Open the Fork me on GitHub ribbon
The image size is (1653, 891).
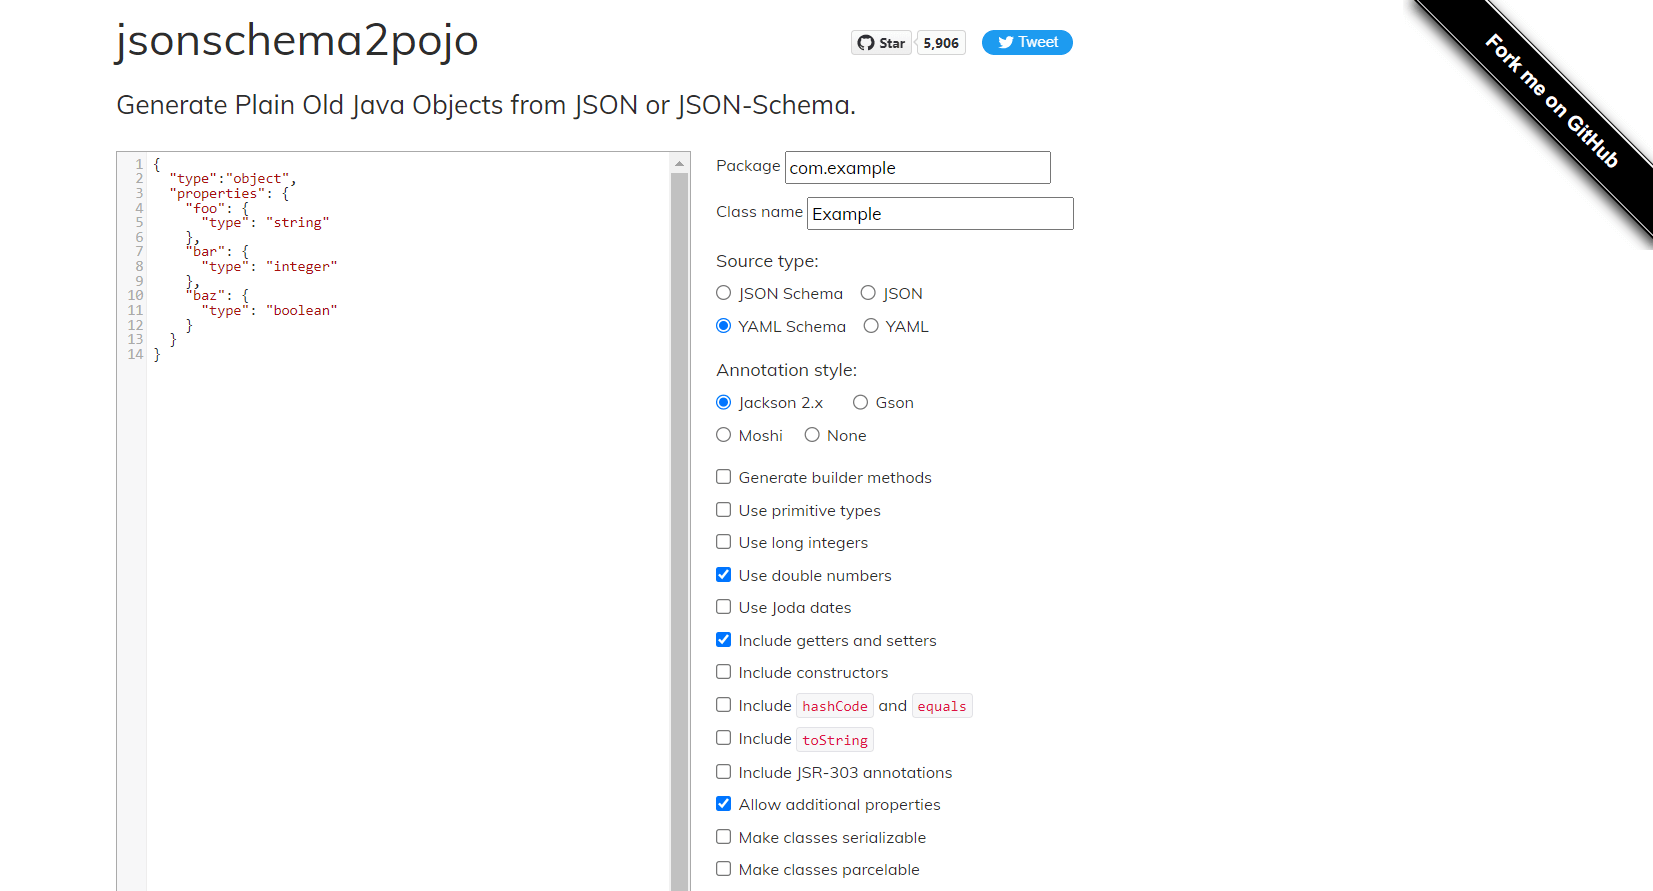[x=1551, y=101]
